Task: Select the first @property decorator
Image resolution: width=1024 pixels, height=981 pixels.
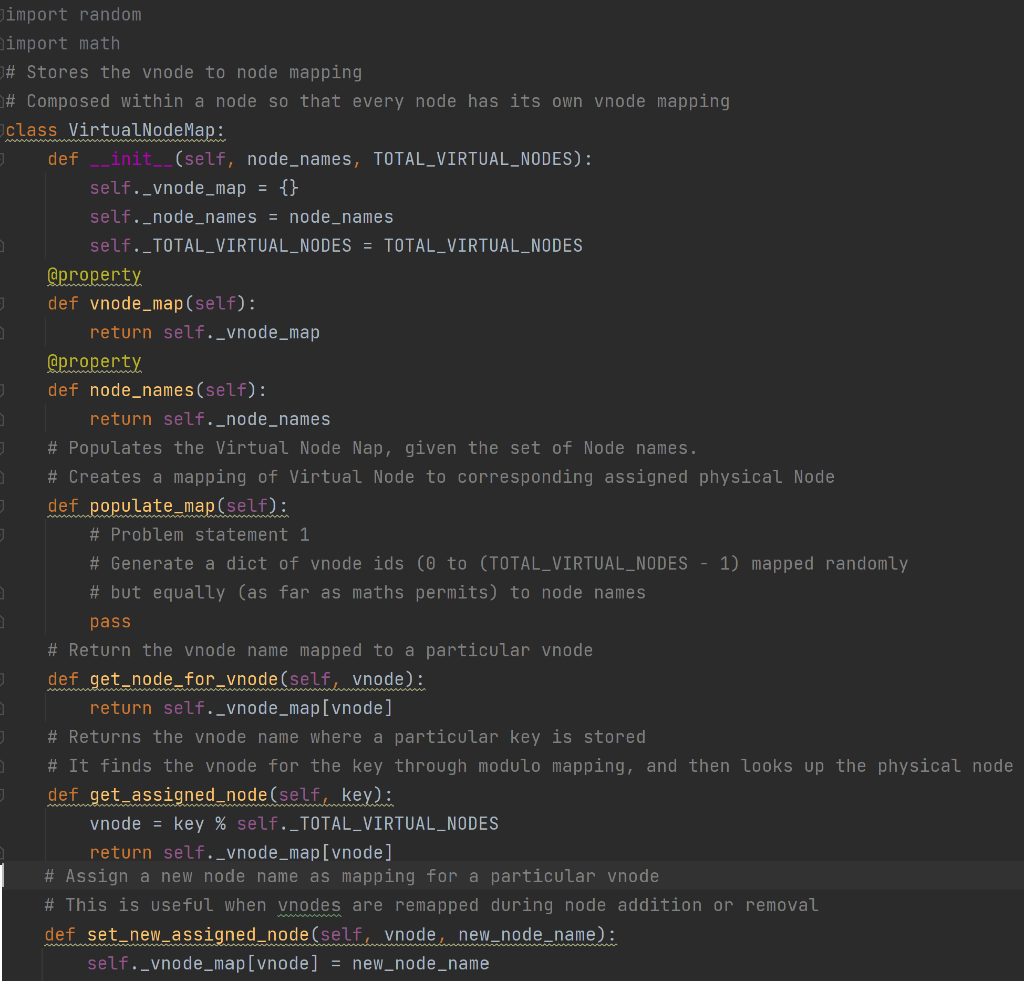Action: click(x=94, y=274)
